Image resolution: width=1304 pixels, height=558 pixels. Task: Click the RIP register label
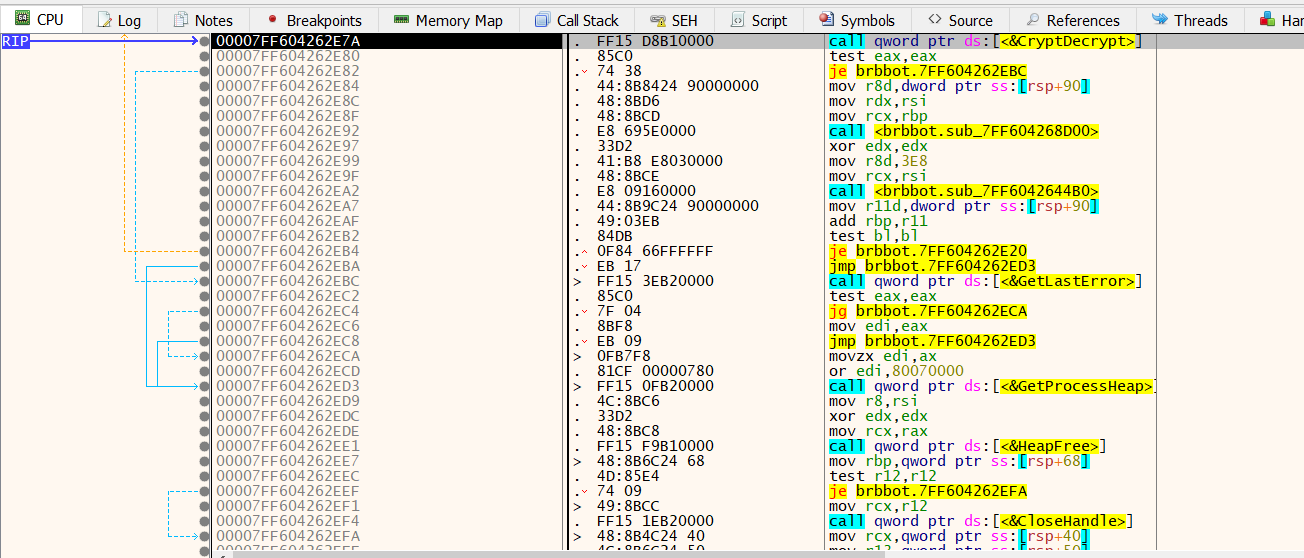coord(15,41)
